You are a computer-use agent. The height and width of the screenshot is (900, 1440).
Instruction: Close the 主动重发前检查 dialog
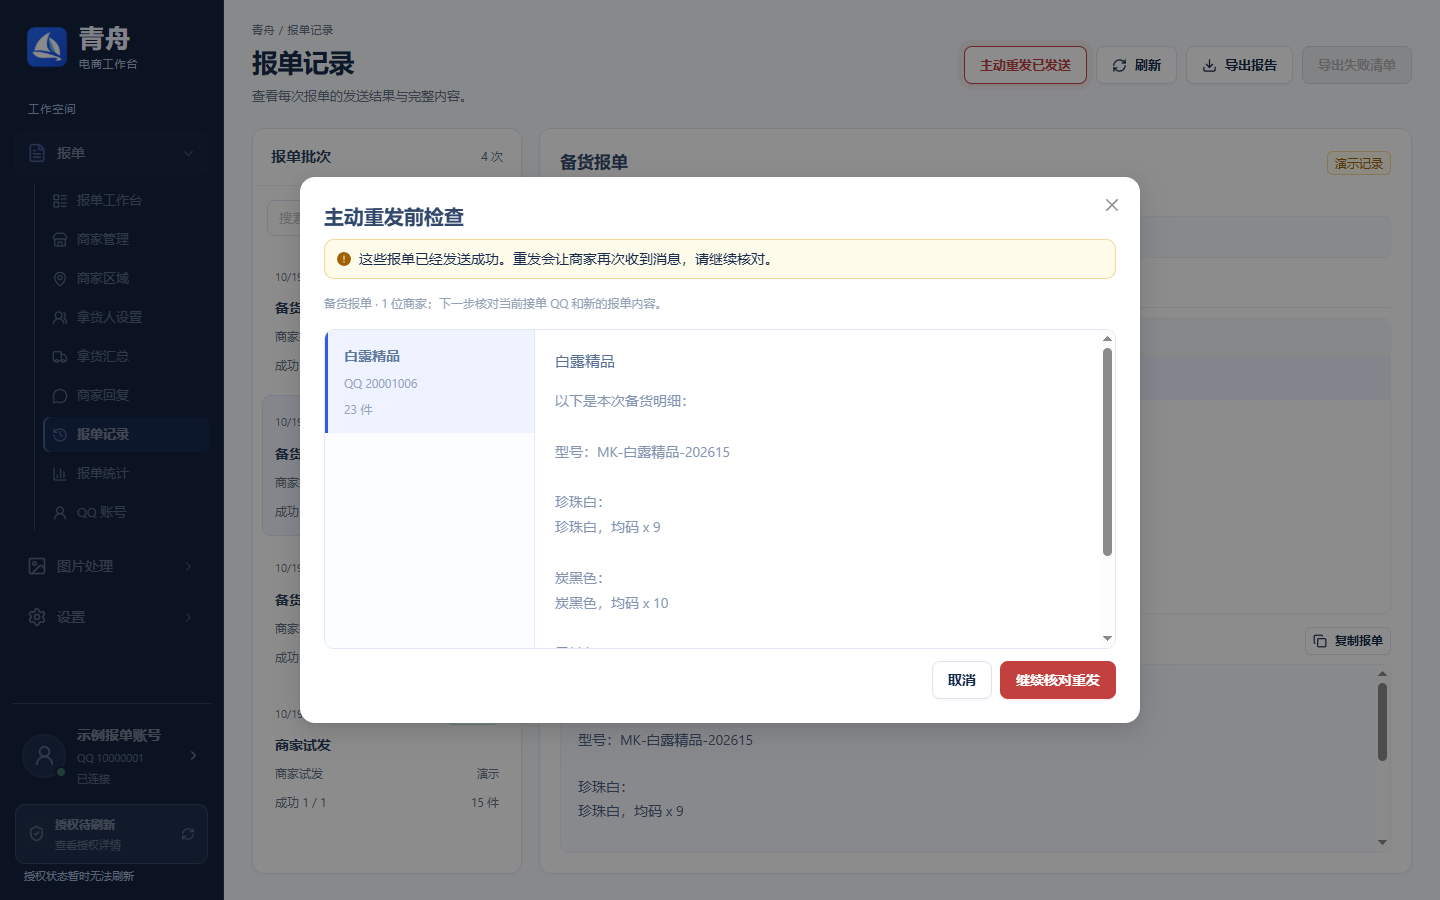[1111, 205]
